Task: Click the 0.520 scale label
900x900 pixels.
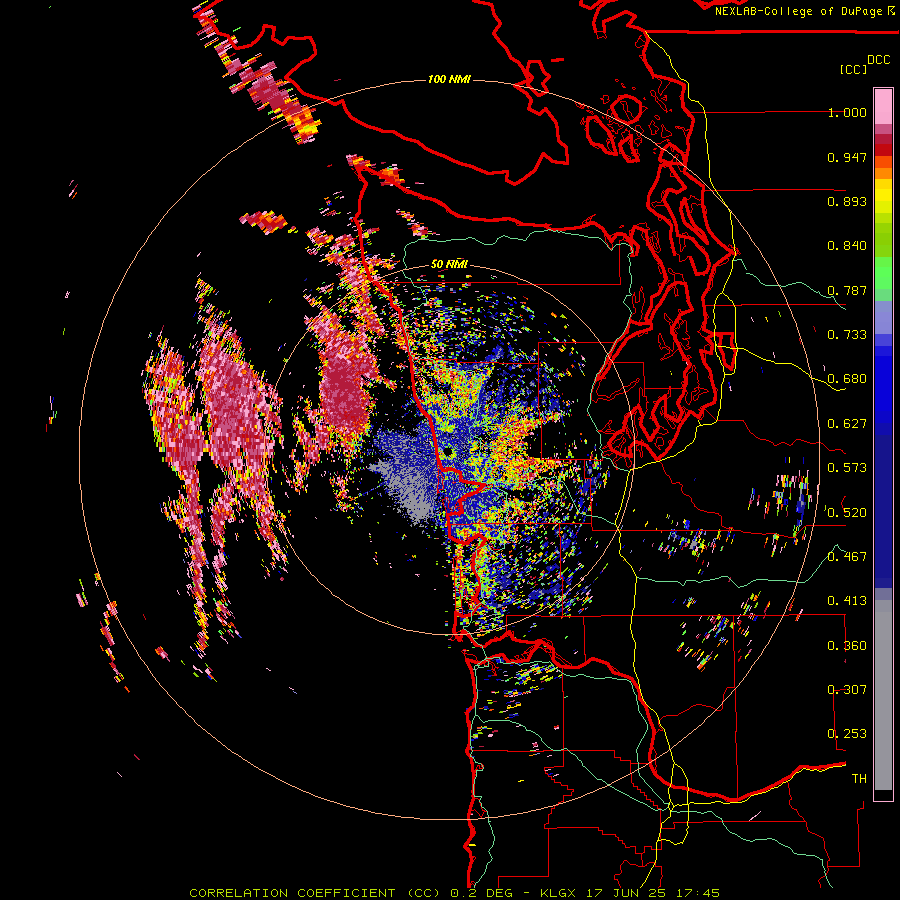Action: tap(847, 513)
